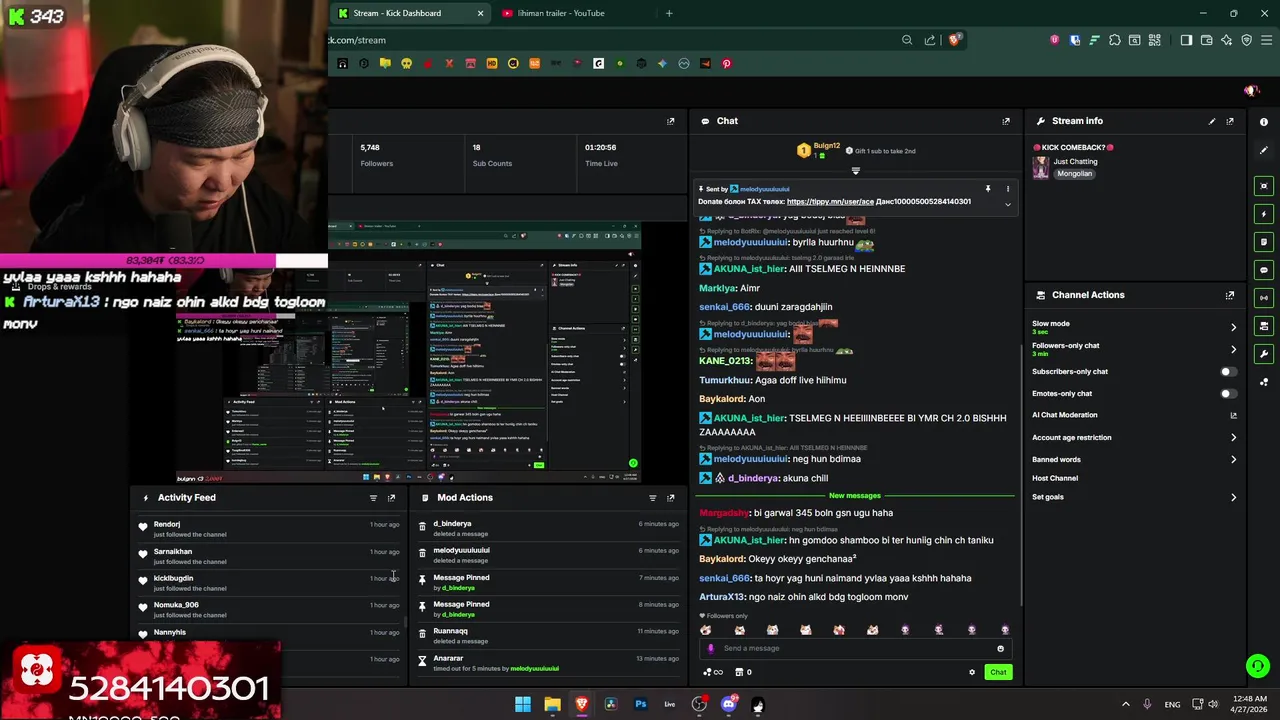1280x720 pixels.
Task: Click Host Channel action
Action: (1055, 478)
